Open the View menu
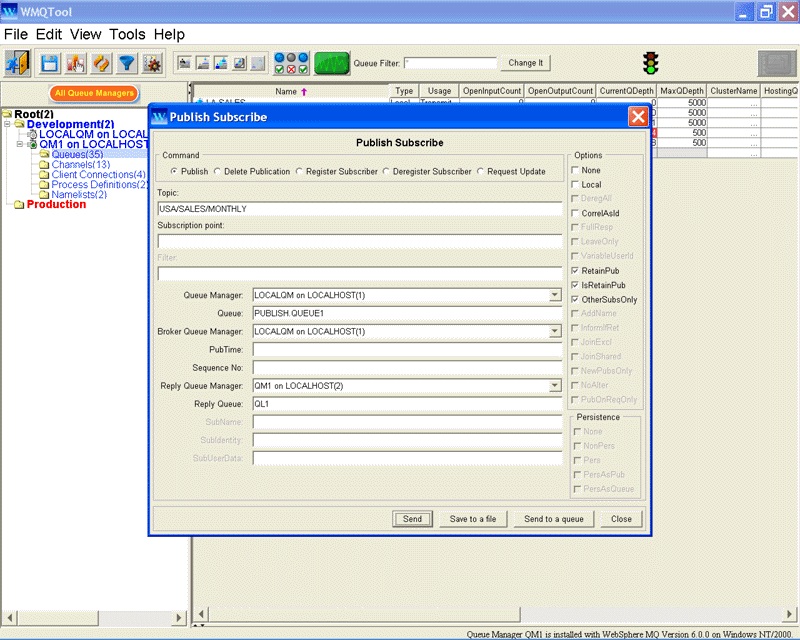The width and height of the screenshot is (800, 640). [86, 34]
